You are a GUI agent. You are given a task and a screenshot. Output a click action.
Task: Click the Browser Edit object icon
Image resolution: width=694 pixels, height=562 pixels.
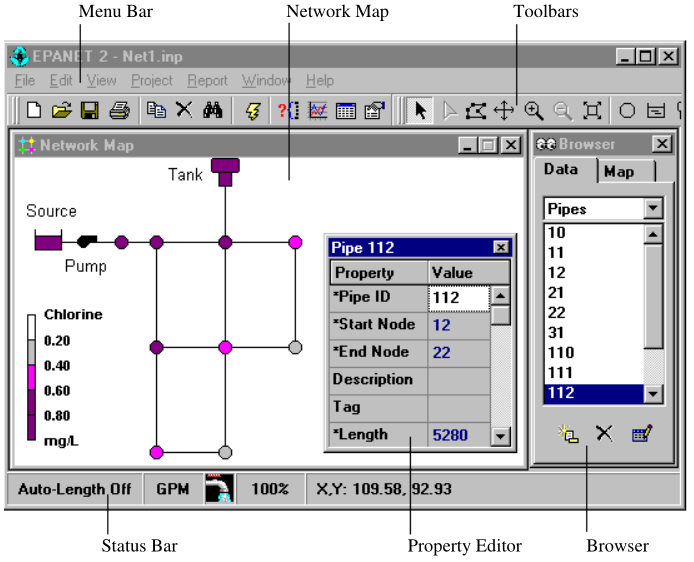pyautogui.click(x=642, y=434)
